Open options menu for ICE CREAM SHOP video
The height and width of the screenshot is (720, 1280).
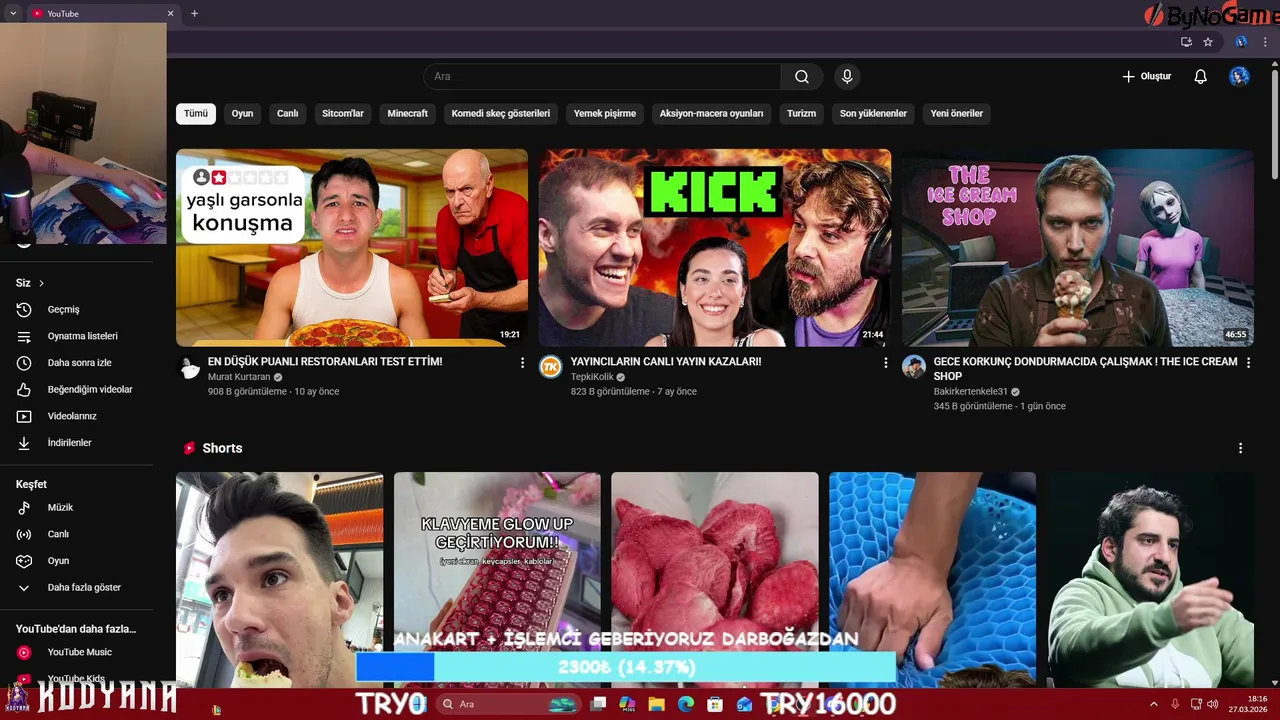tap(1248, 363)
